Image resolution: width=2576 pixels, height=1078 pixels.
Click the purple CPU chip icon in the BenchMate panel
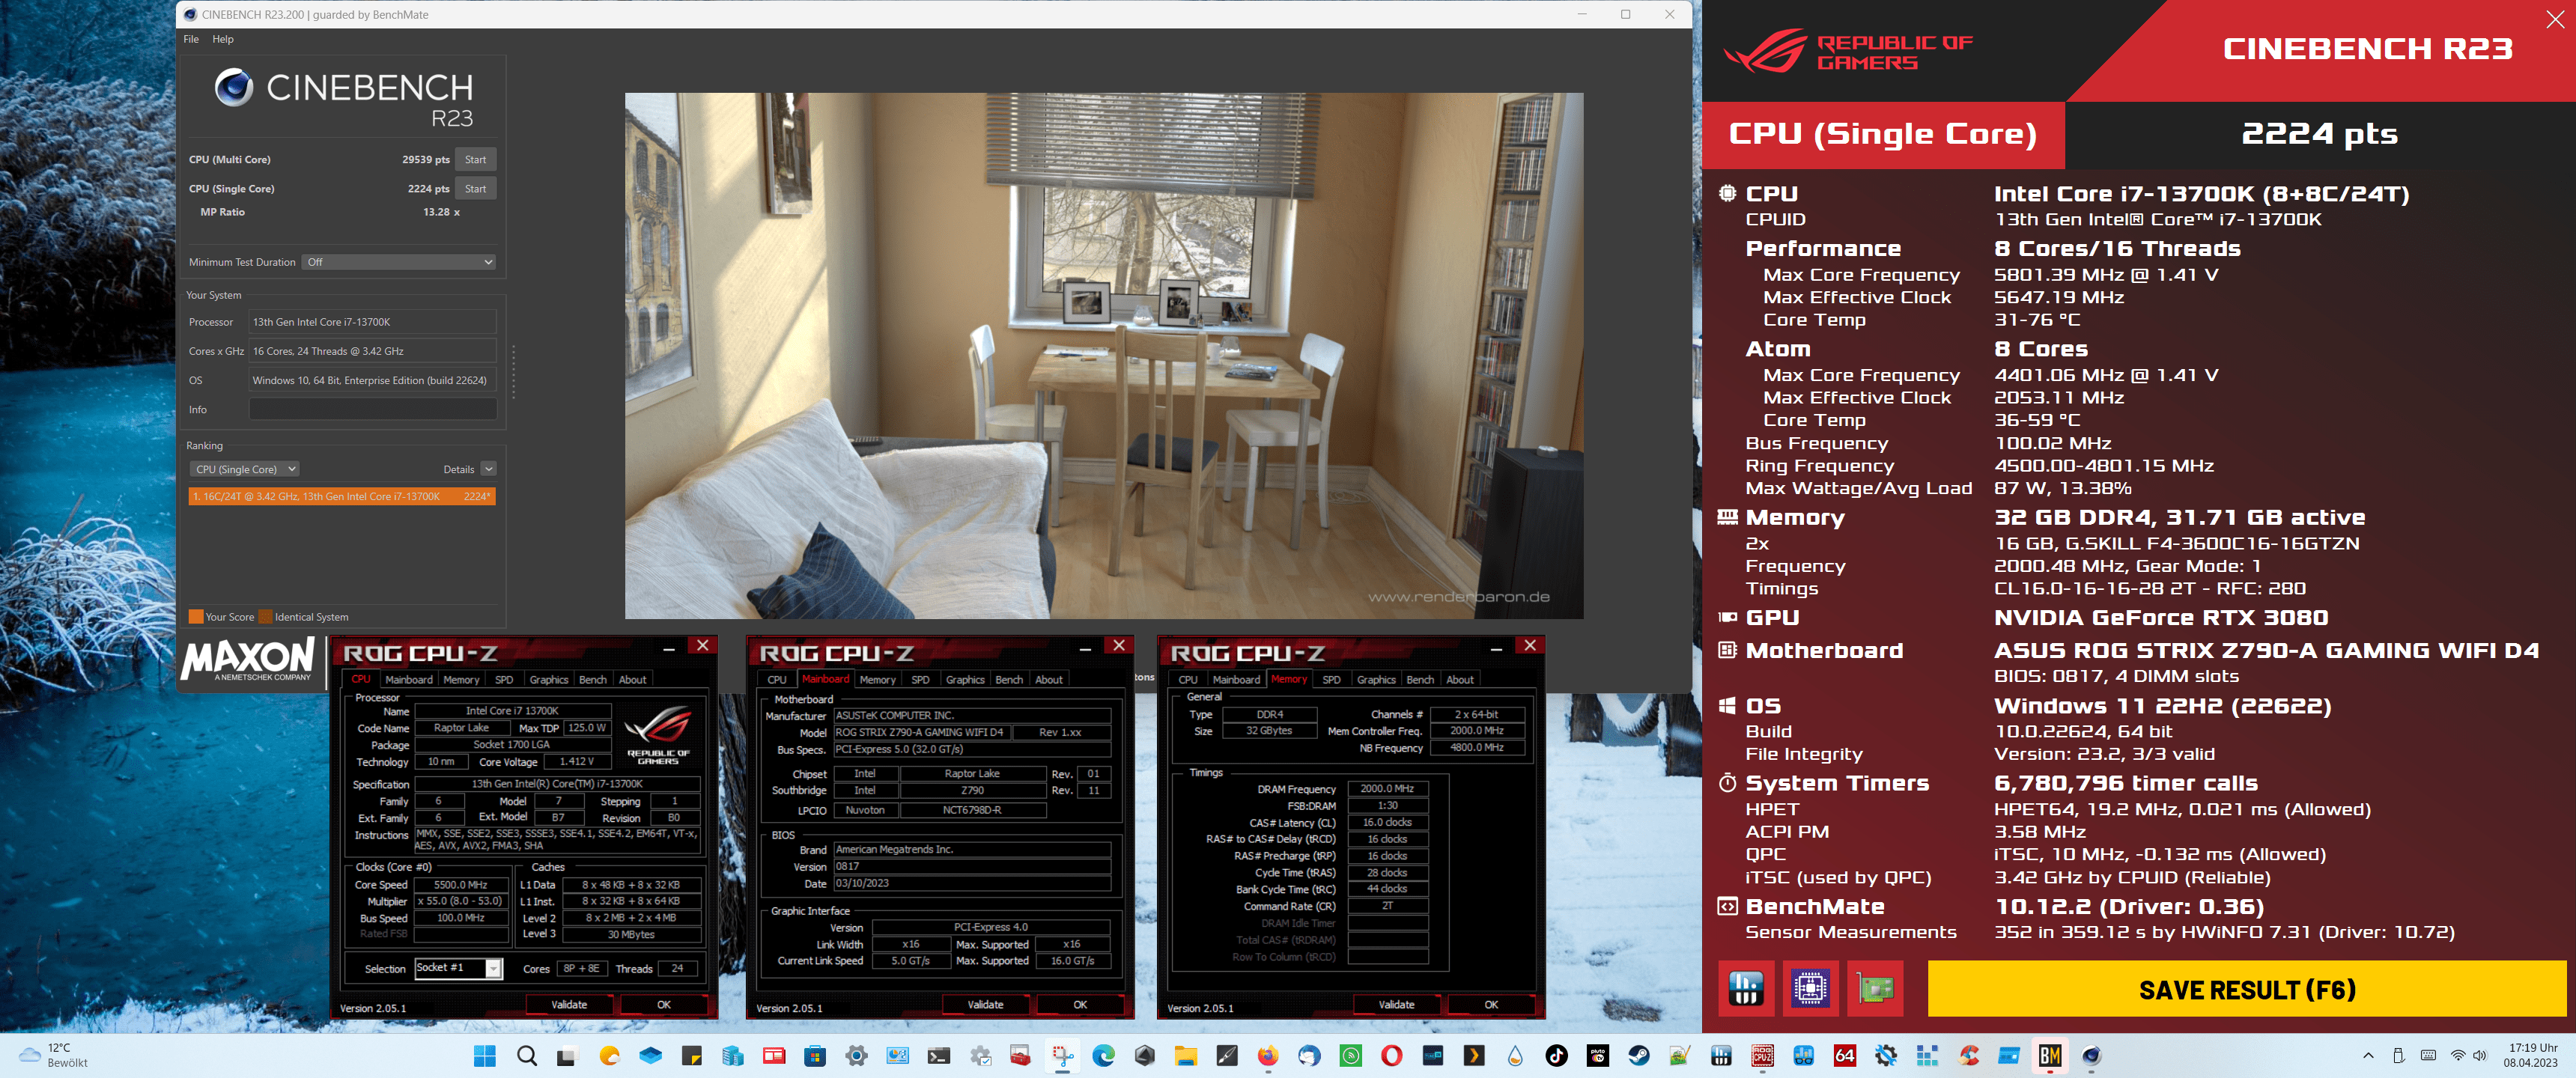[1810, 988]
